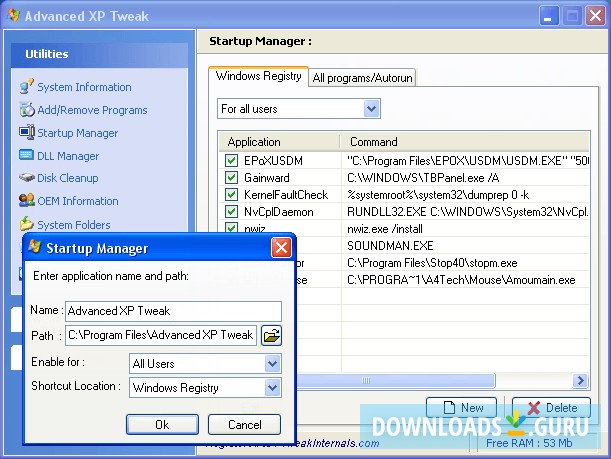Image resolution: width=611 pixels, height=459 pixels.
Task: Click the Startup Manager monitor icon in sidebar
Action: (x=26, y=132)
